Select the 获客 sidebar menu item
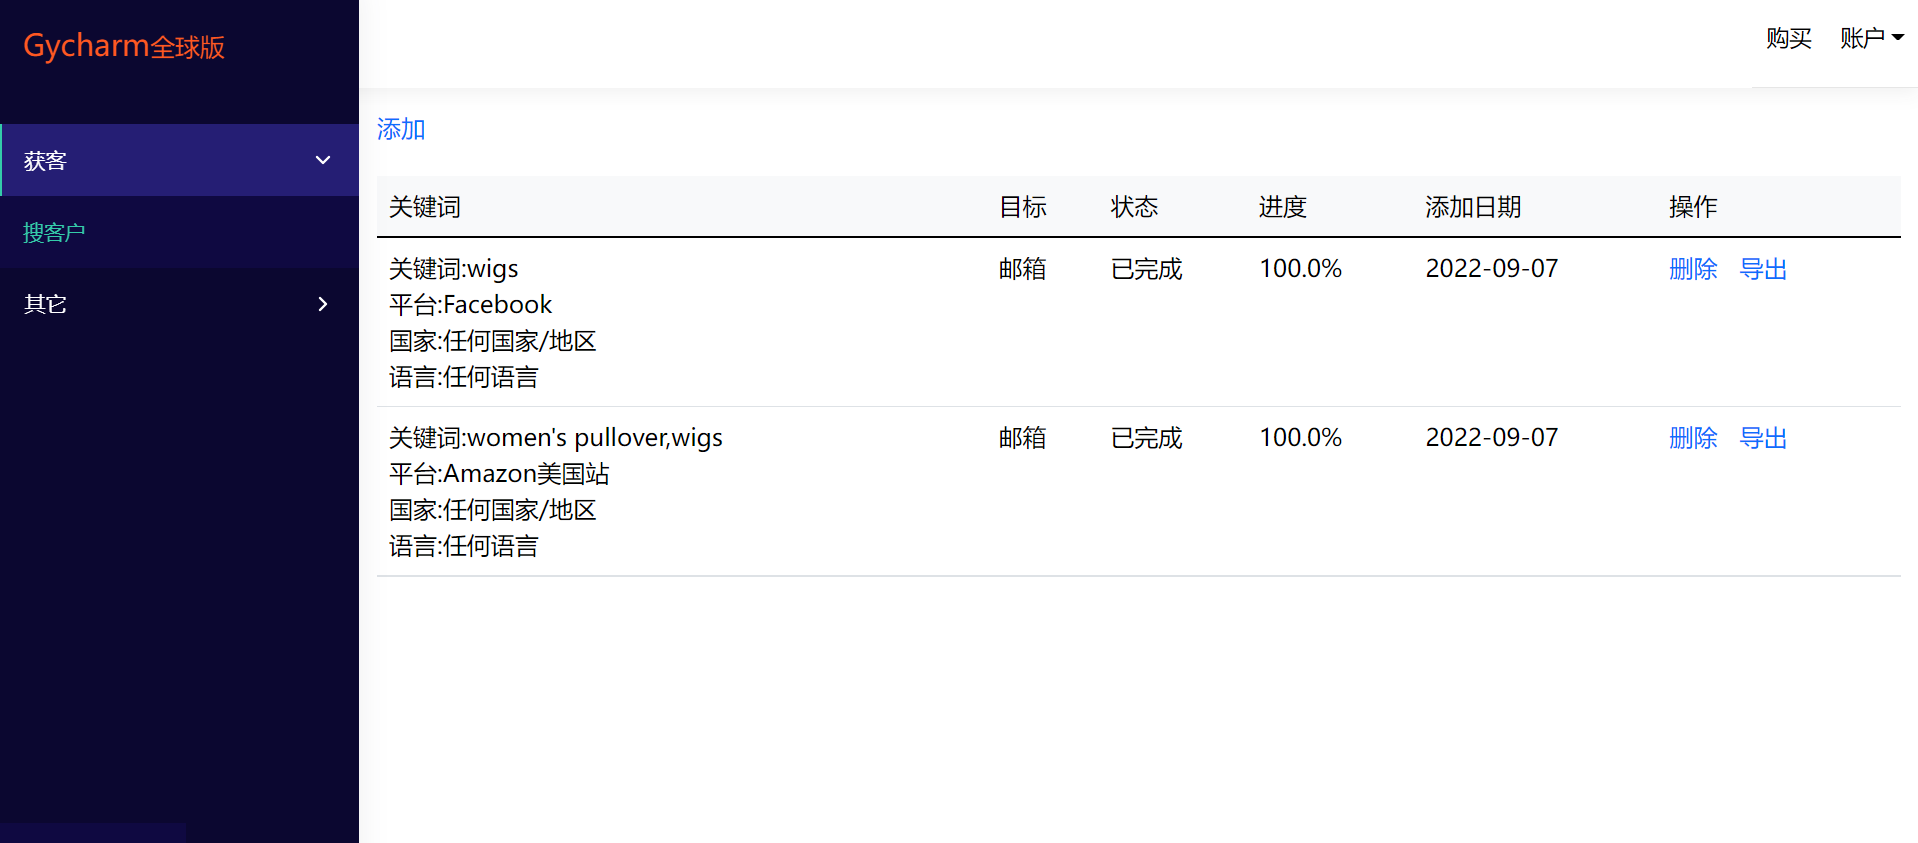 coord(45,161)
